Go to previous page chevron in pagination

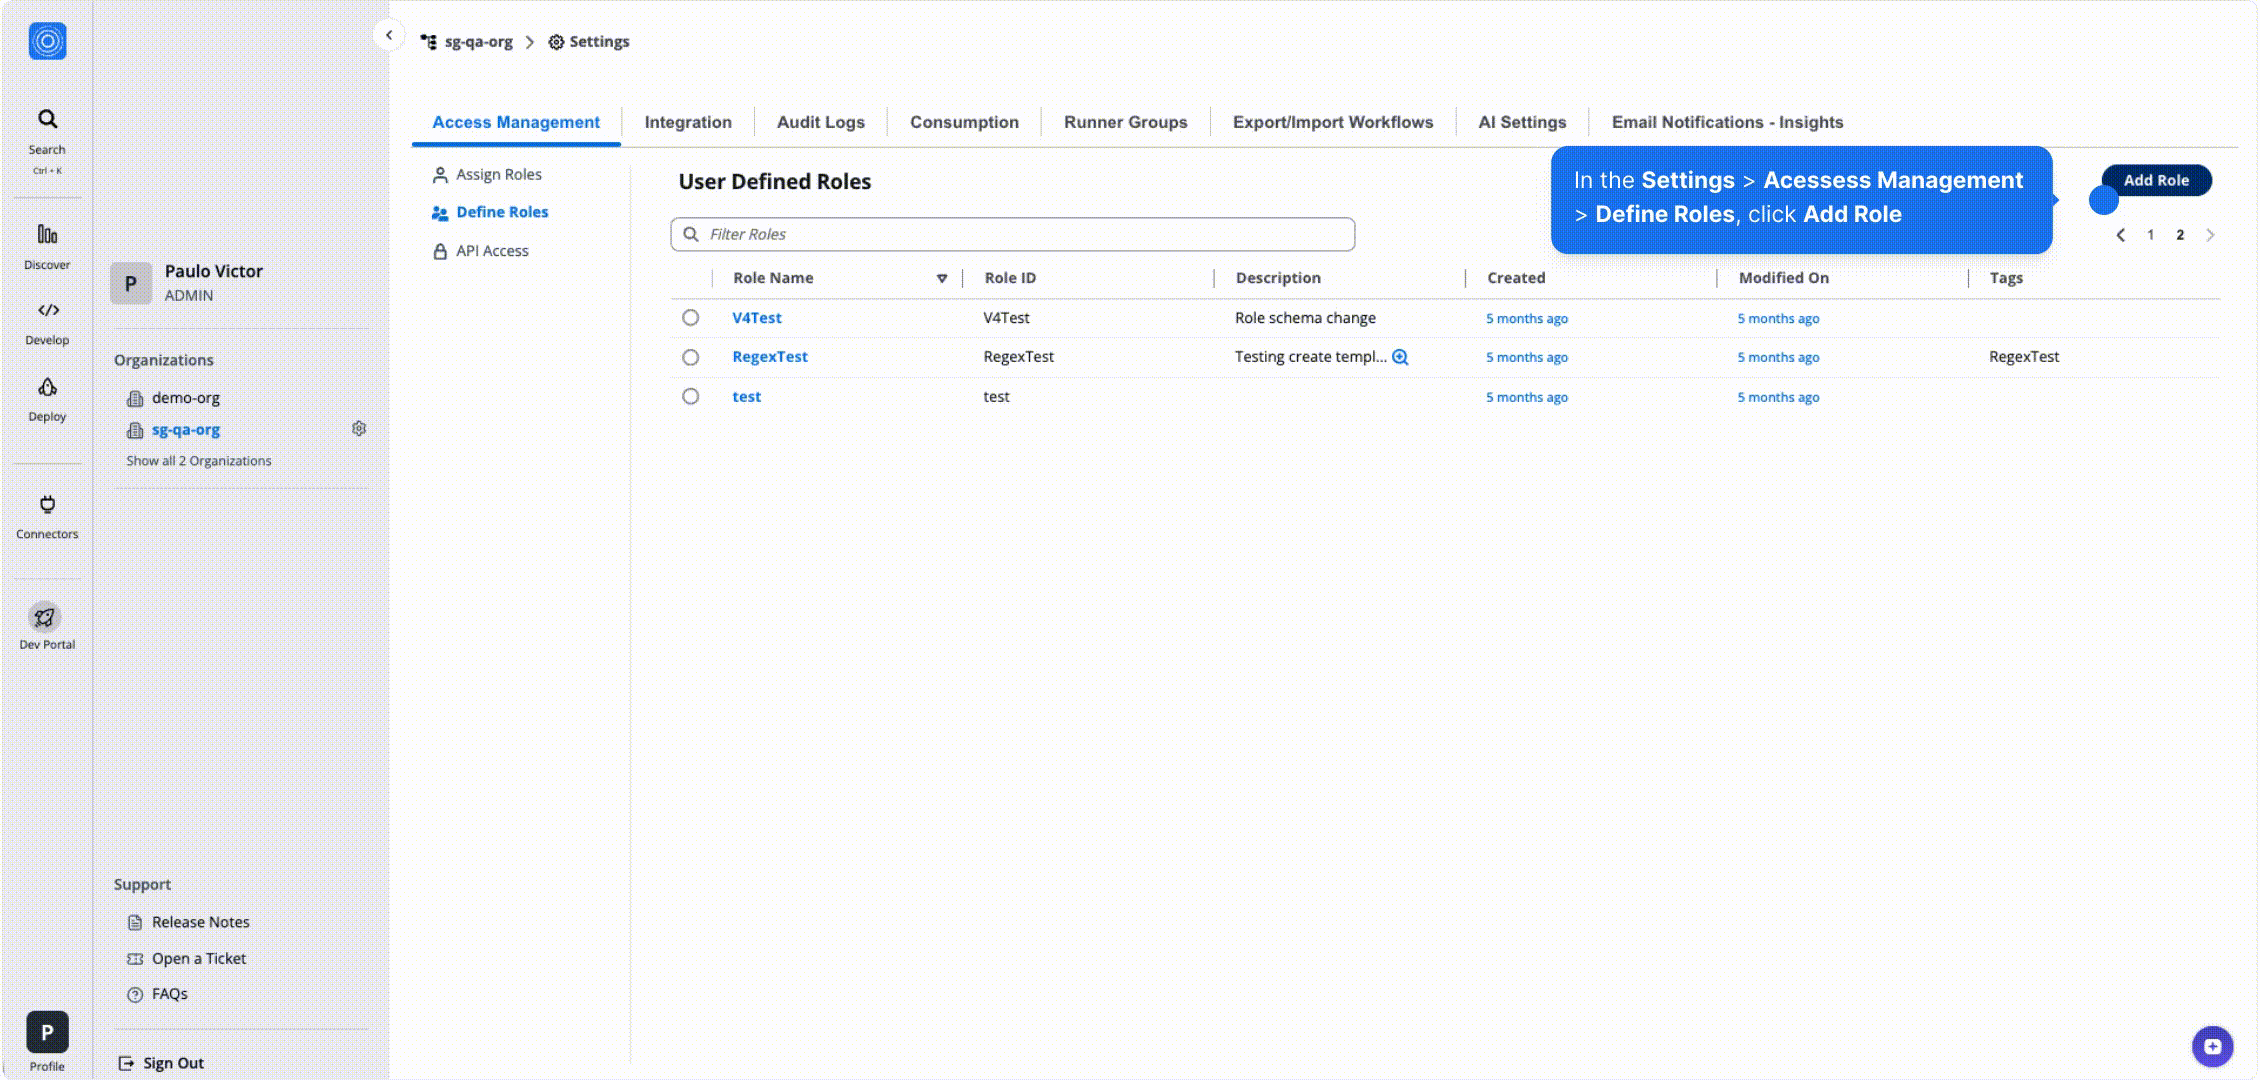(2120, 235)
